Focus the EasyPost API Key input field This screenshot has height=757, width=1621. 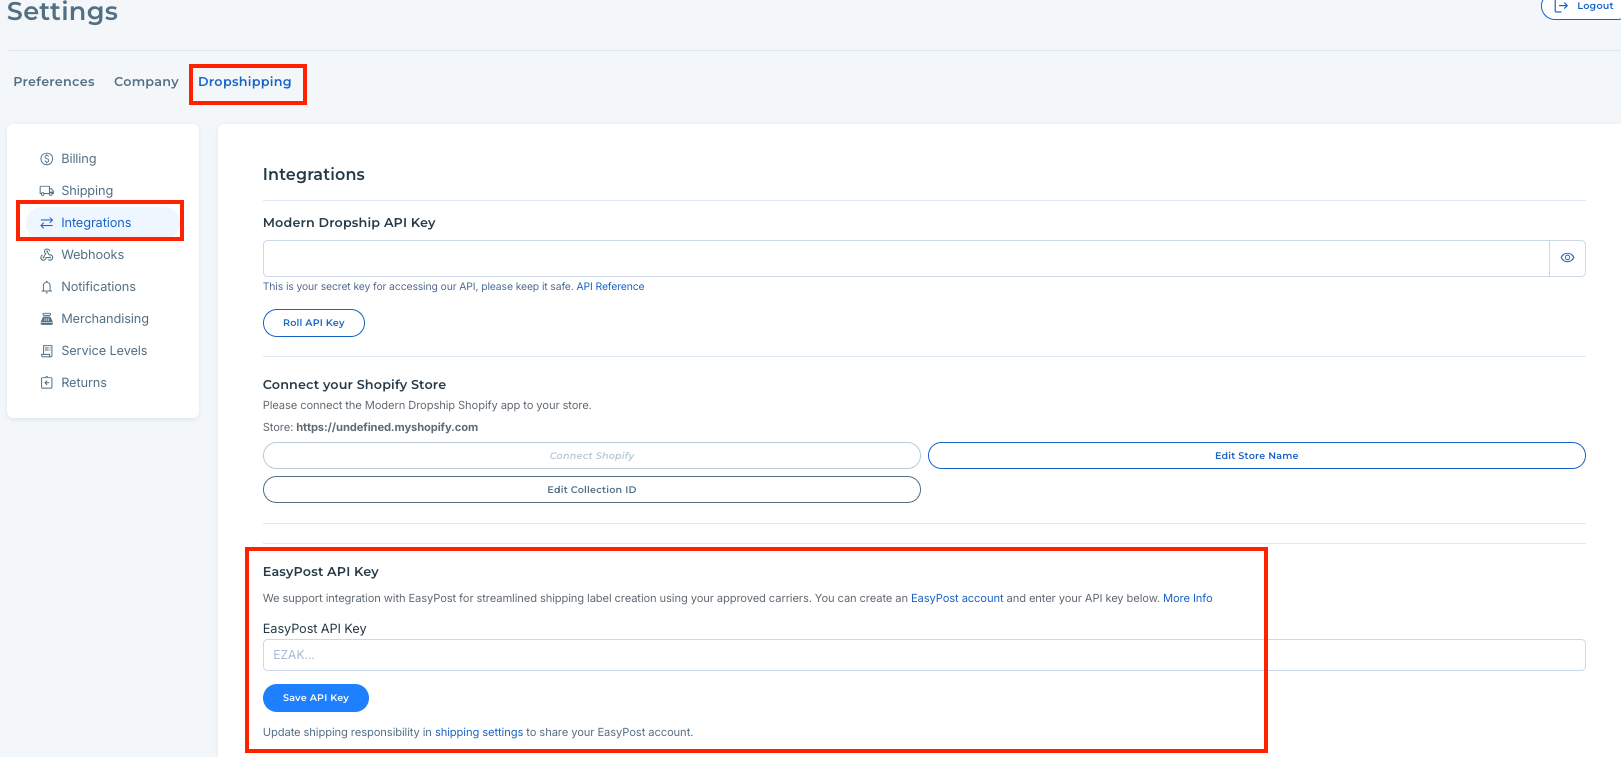click(x=923, y=655)
